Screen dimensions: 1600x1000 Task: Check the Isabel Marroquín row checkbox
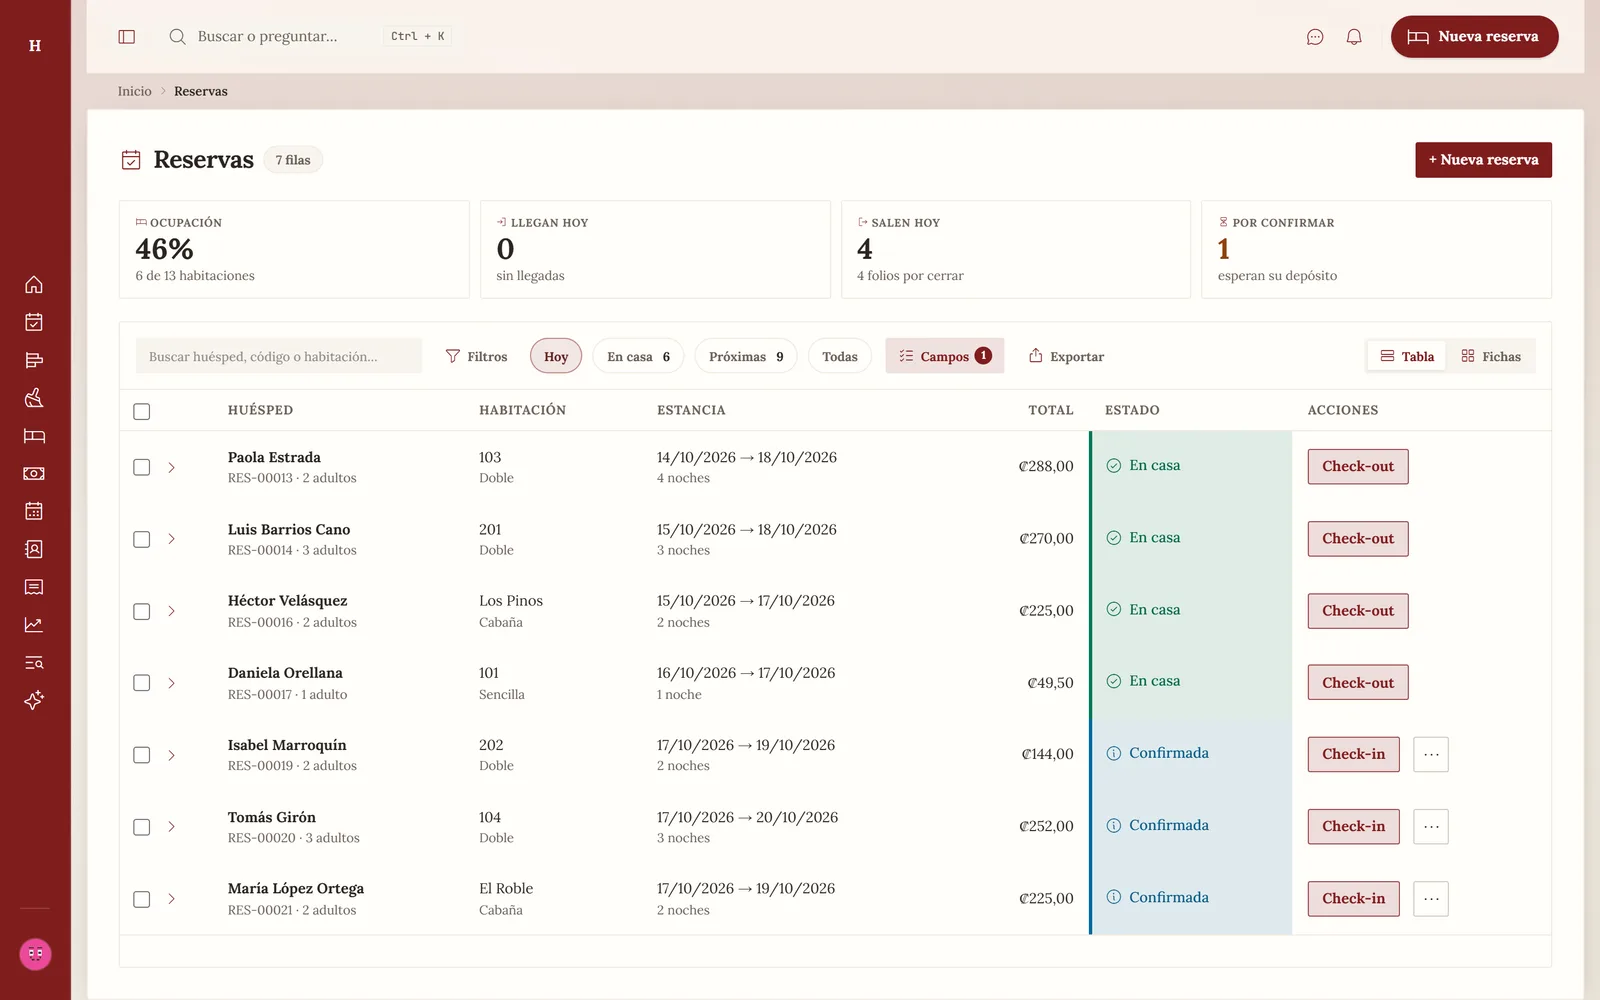pyautogui.click(x=142, y=755)
